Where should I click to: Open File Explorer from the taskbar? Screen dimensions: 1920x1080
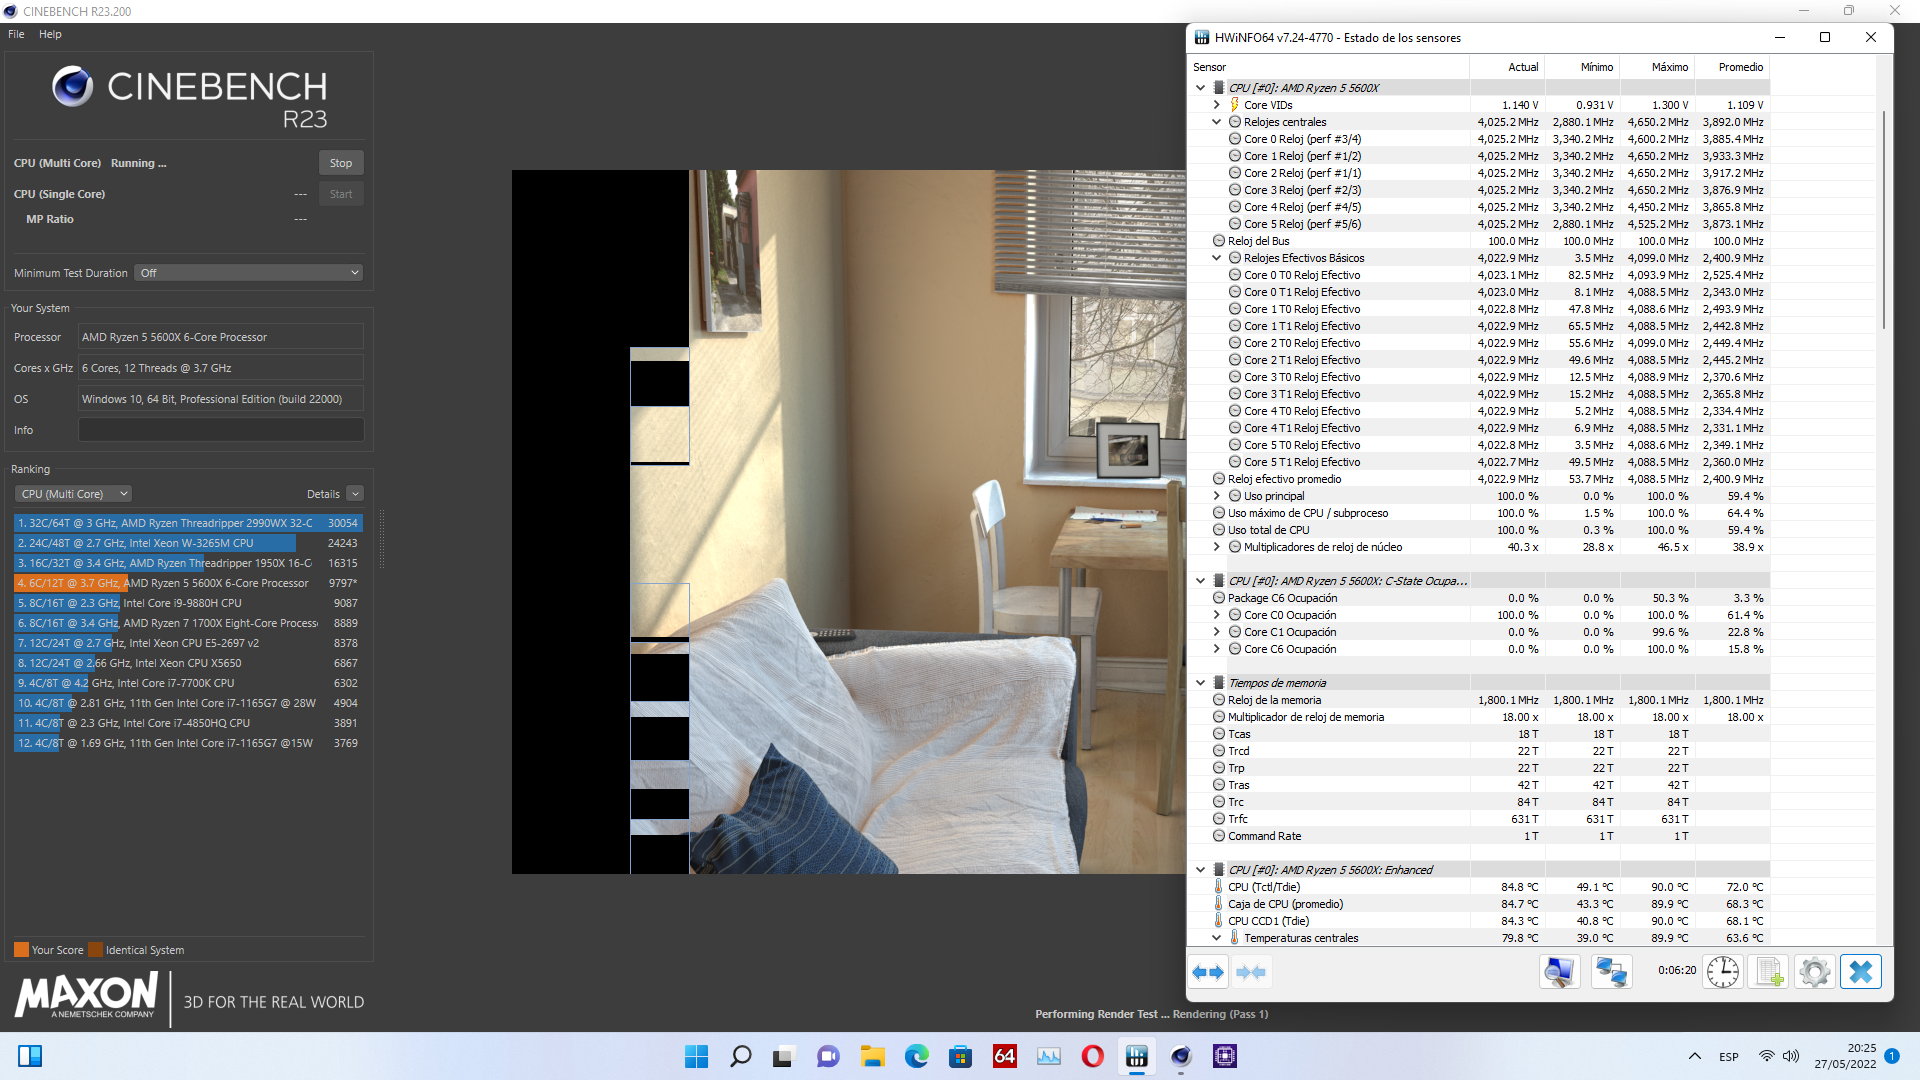pos(872,1056)
